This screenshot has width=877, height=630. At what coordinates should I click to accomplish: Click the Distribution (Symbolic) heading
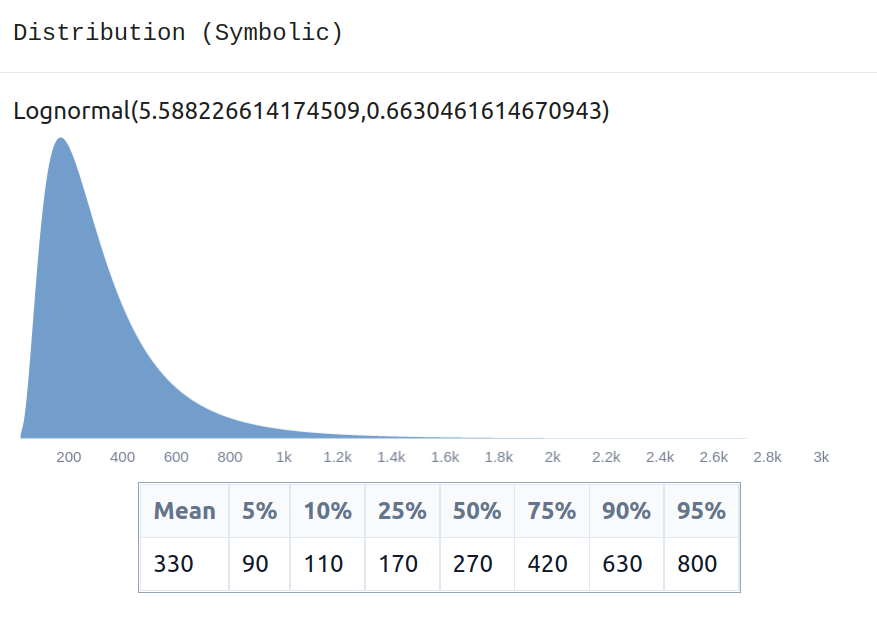coord(178,32)
